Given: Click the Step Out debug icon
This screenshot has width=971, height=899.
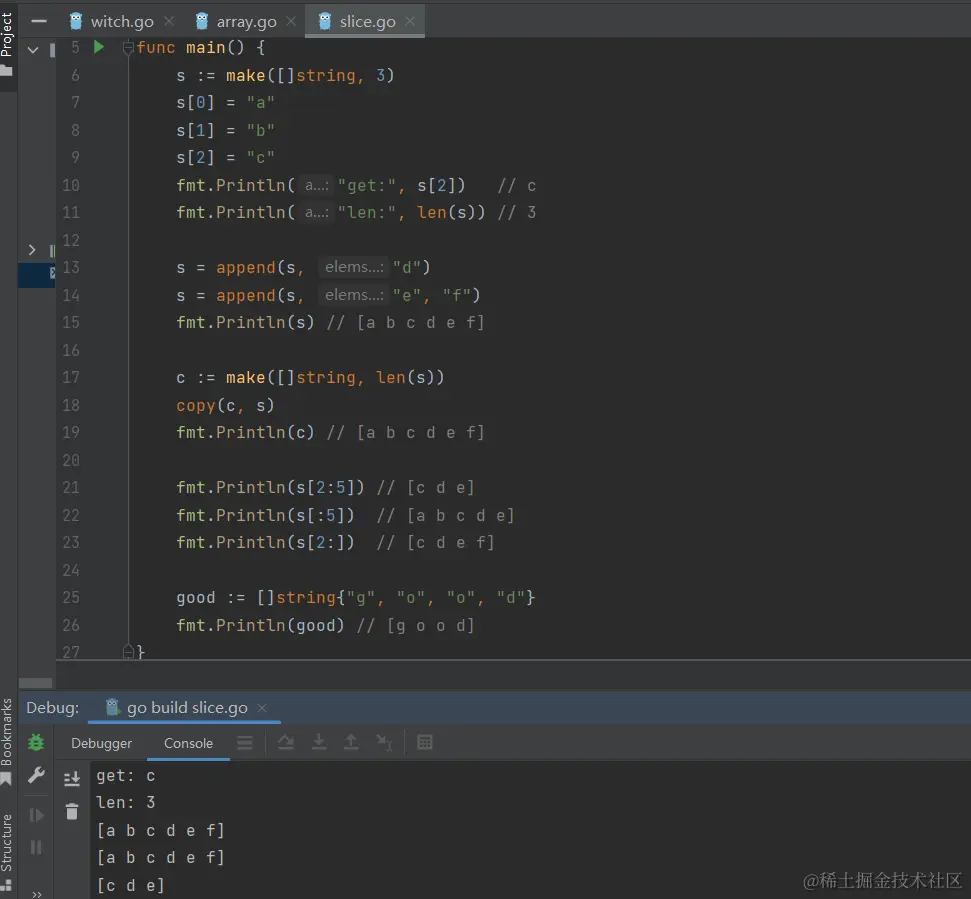Looking at the screenshot, I should point(351,742).
